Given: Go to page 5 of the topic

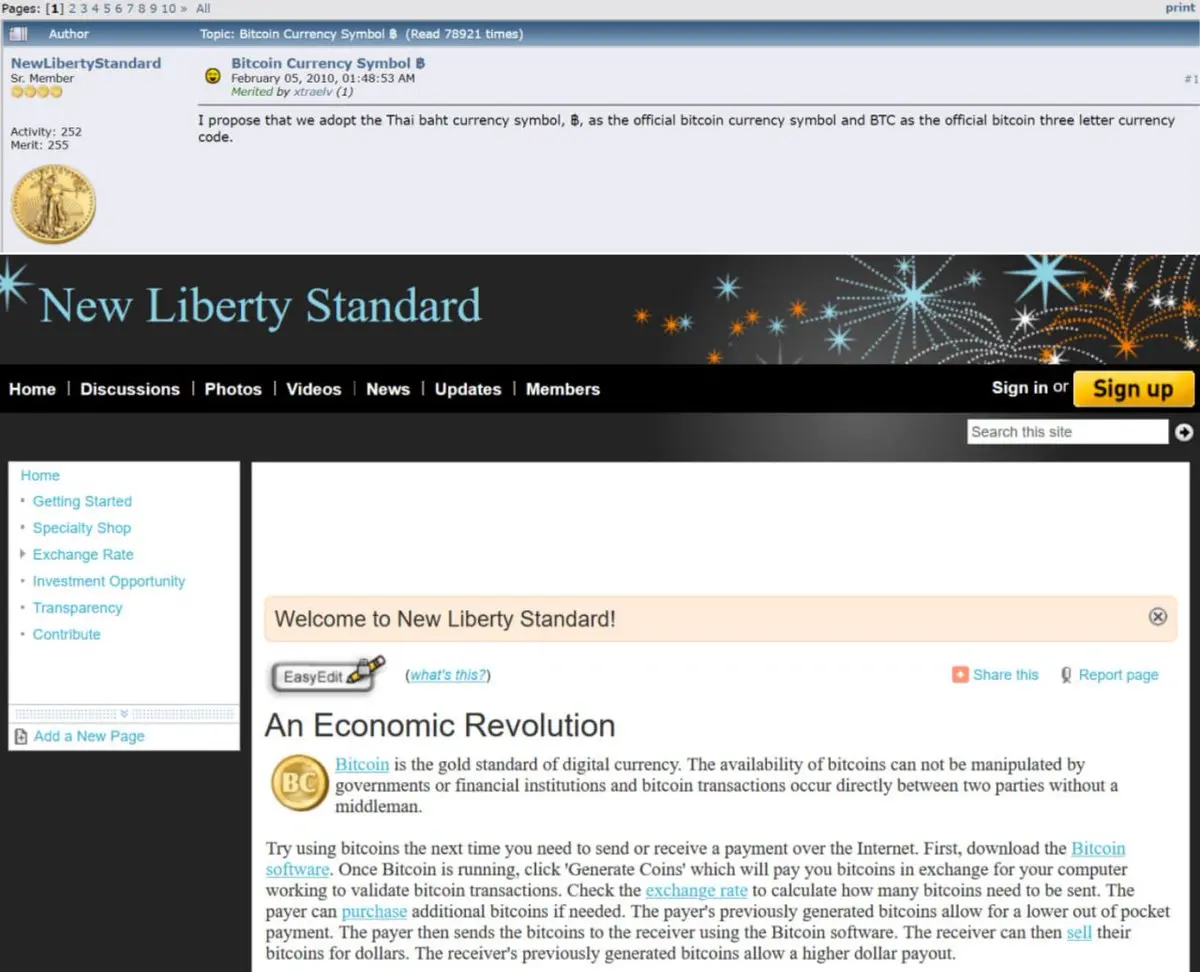Looking at the screenshot, I should pyautogui.click(x=107, y=8).
